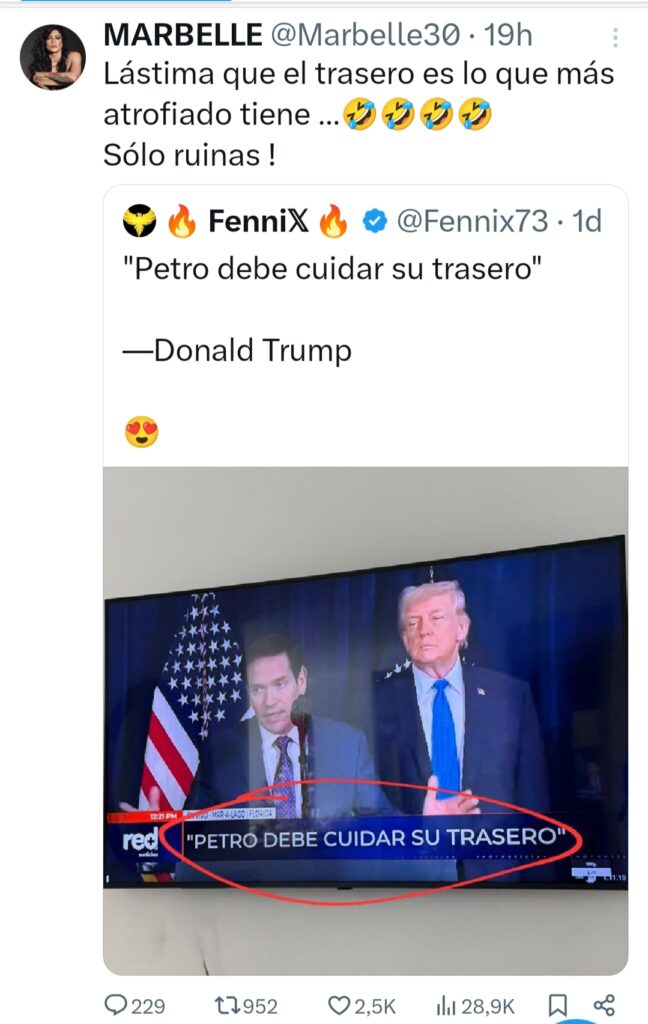The image size is (648, 1024).
Task: Open the @Fennix73 handle in quoted post
Action: pyautogui.click(x=472, y=222)
